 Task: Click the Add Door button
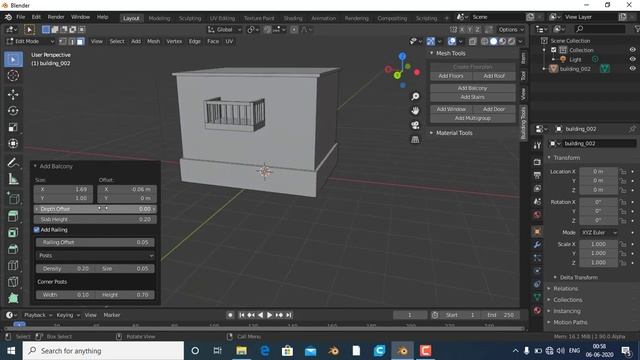494,109
